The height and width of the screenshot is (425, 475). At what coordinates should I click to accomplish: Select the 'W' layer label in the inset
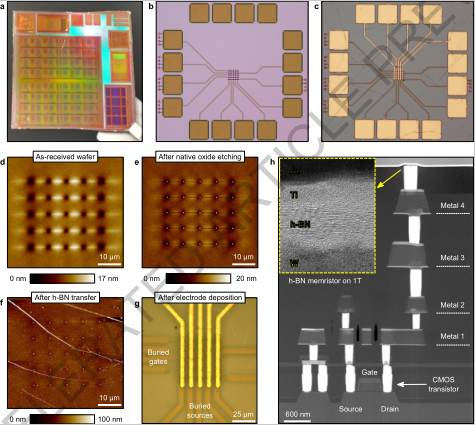(294, 264)
